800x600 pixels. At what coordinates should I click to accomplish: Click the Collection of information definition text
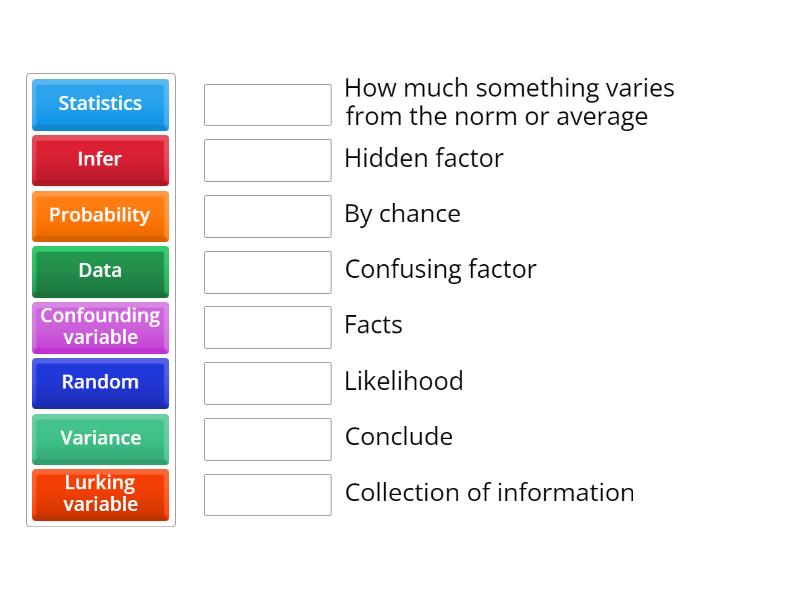(489, 492)
